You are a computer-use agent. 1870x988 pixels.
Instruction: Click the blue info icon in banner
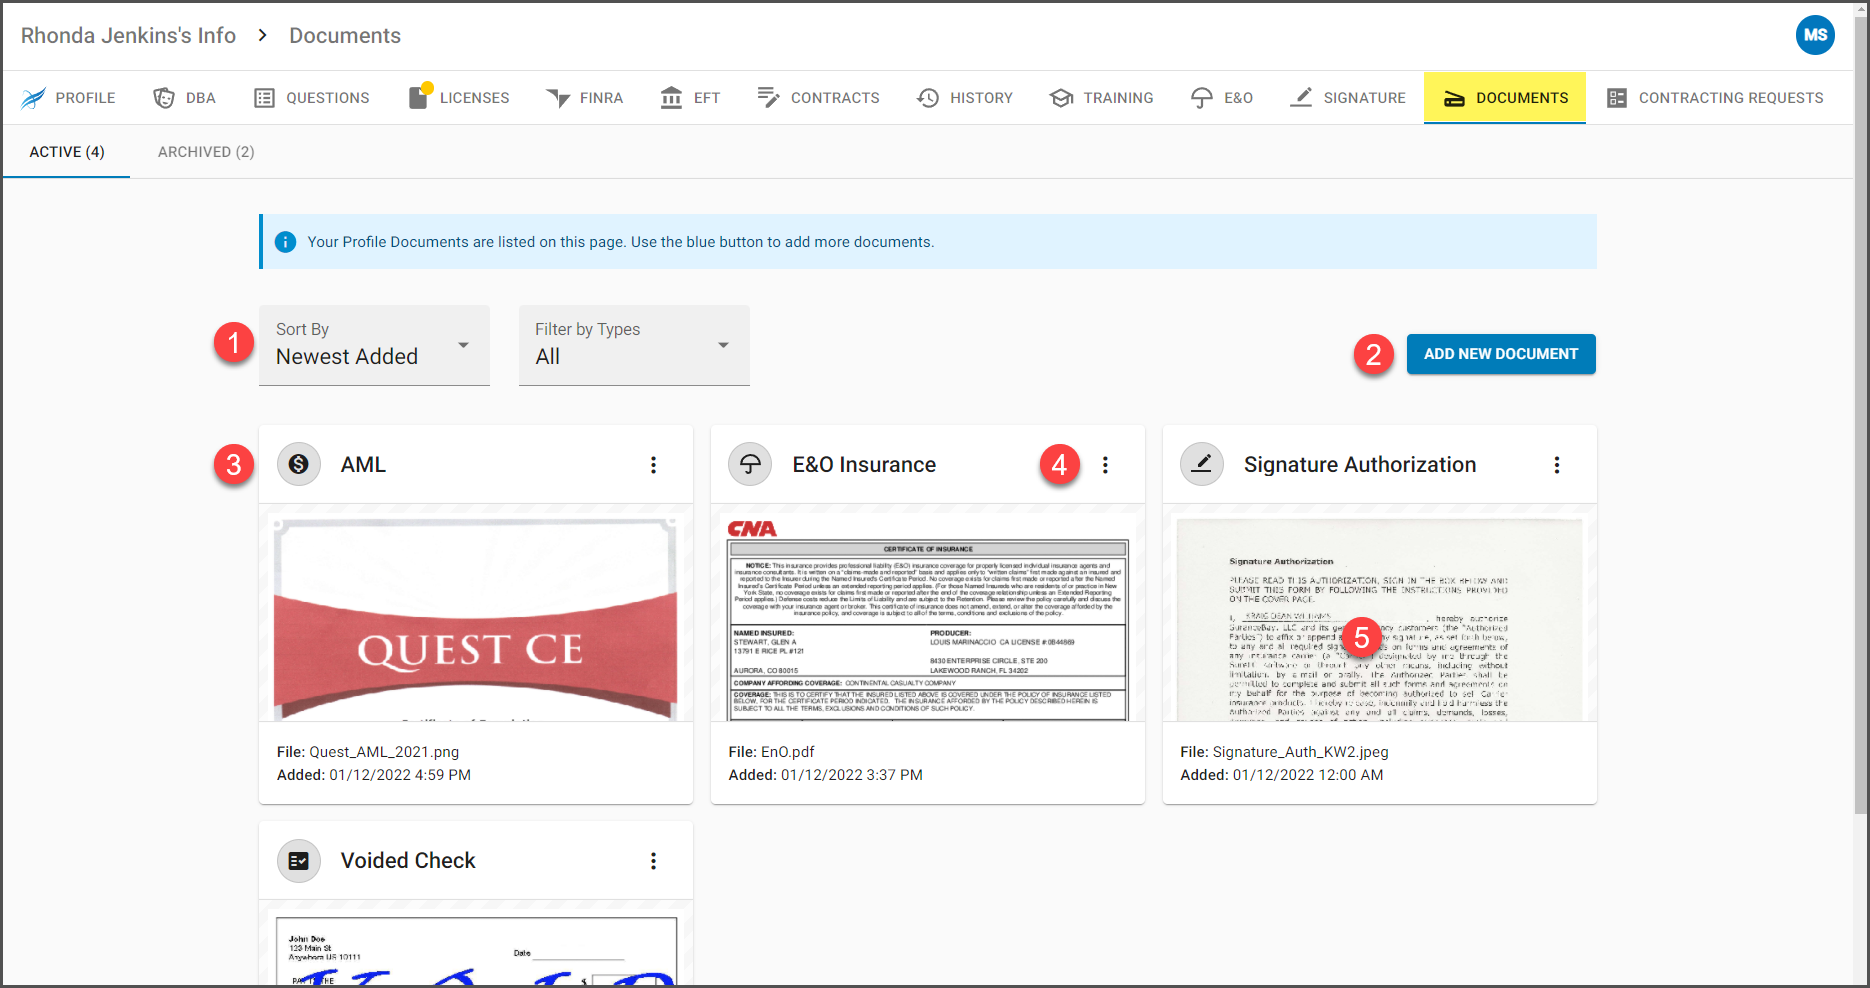click(x=285, y=242)
